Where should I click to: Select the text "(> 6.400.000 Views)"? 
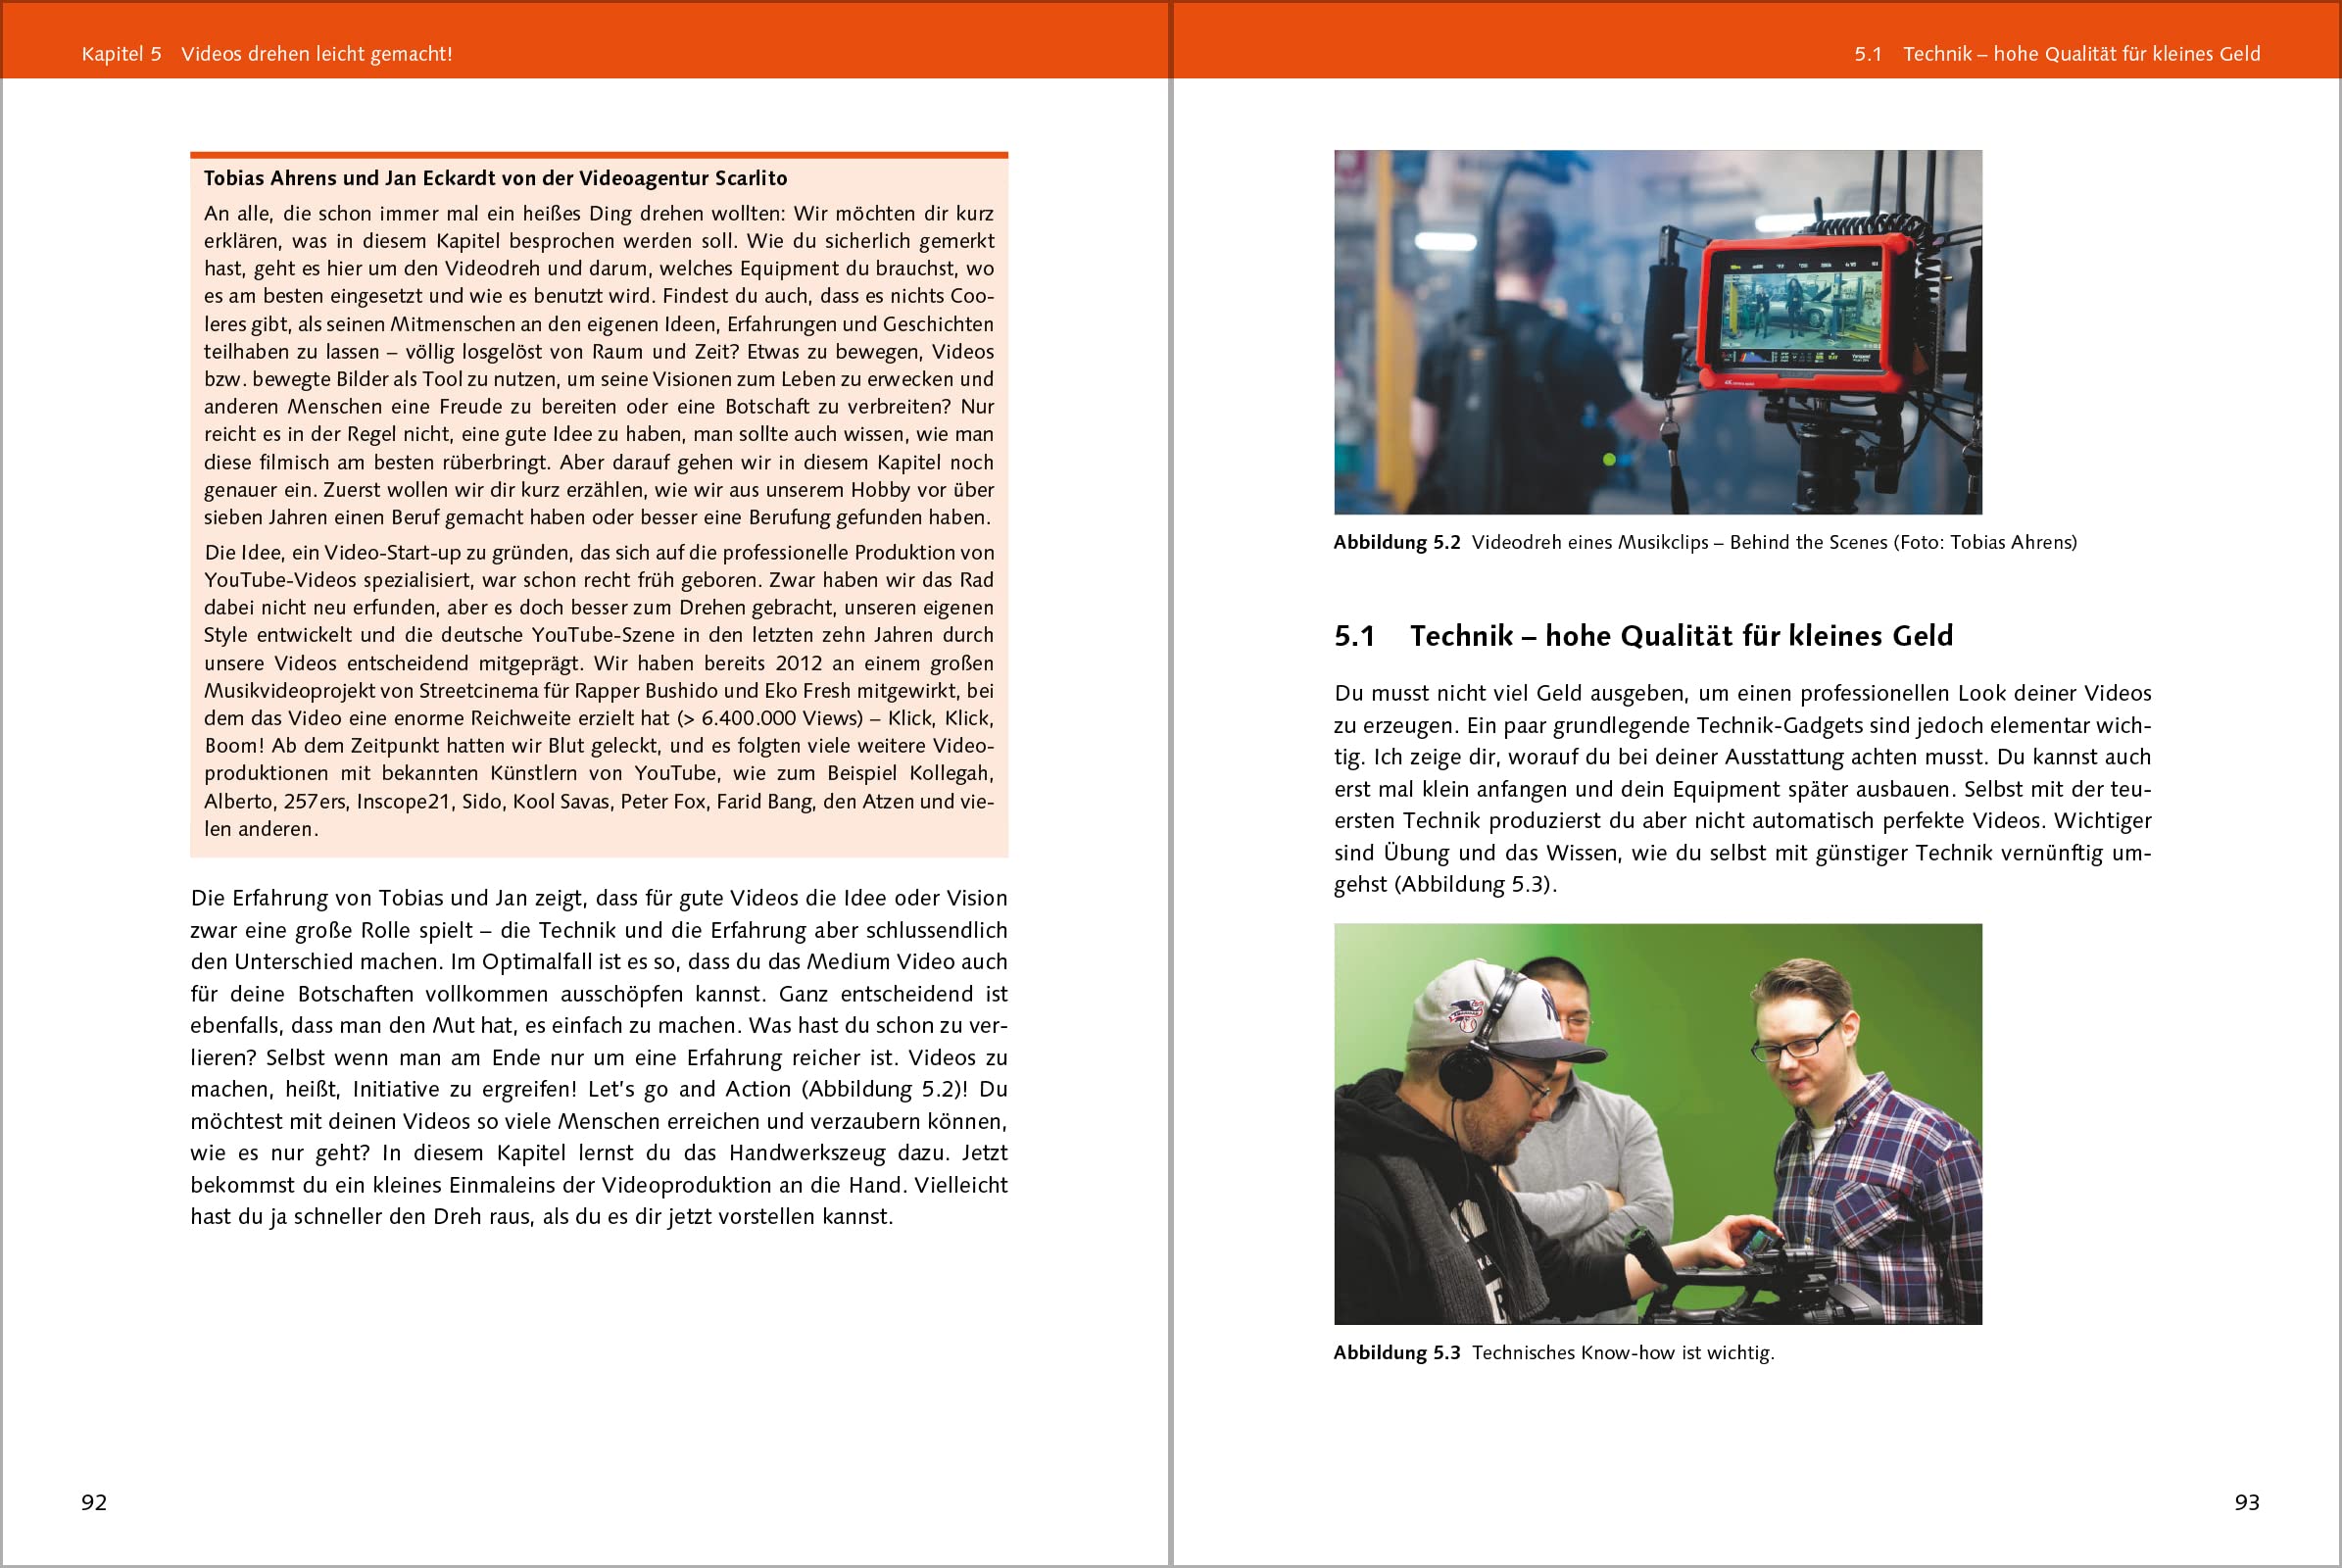click(770, 718)
